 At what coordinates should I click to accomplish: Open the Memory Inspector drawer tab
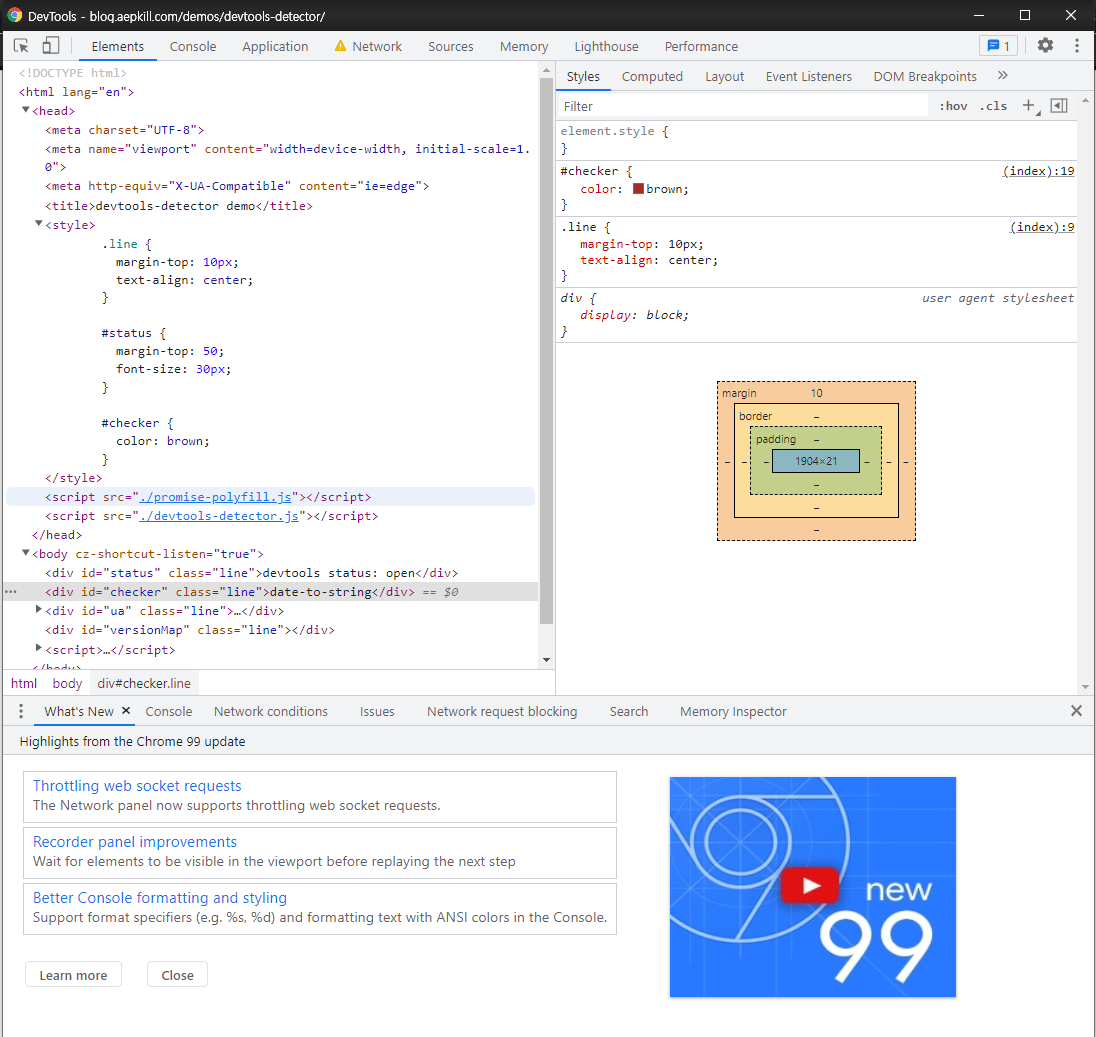[733, 711]
